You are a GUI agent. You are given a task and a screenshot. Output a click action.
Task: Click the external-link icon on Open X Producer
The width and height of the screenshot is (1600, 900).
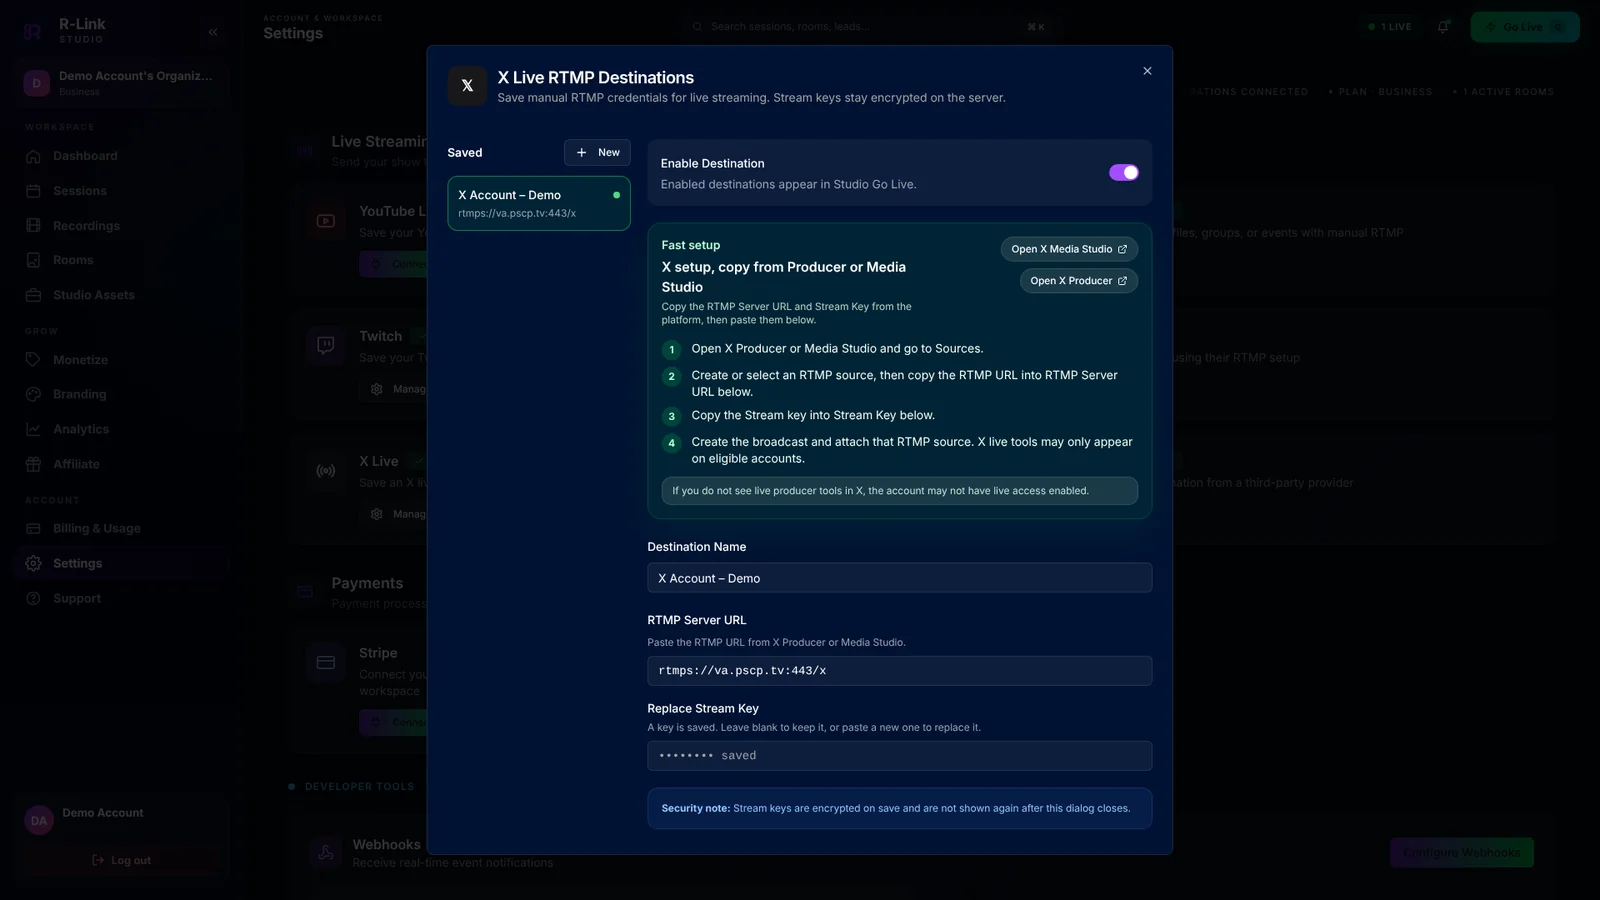[x=1122, y=281]
